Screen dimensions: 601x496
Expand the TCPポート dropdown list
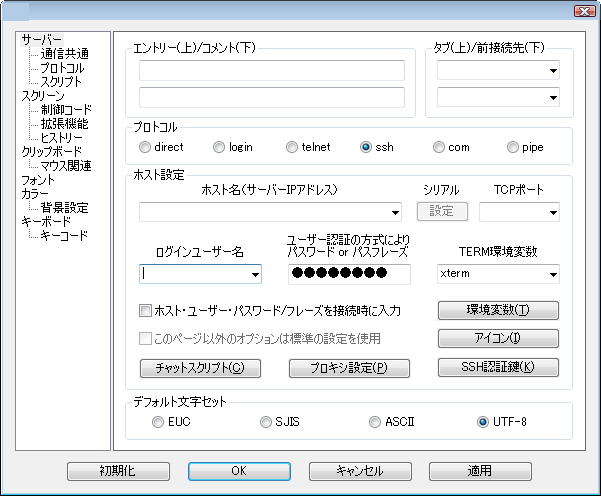point(552,212)
